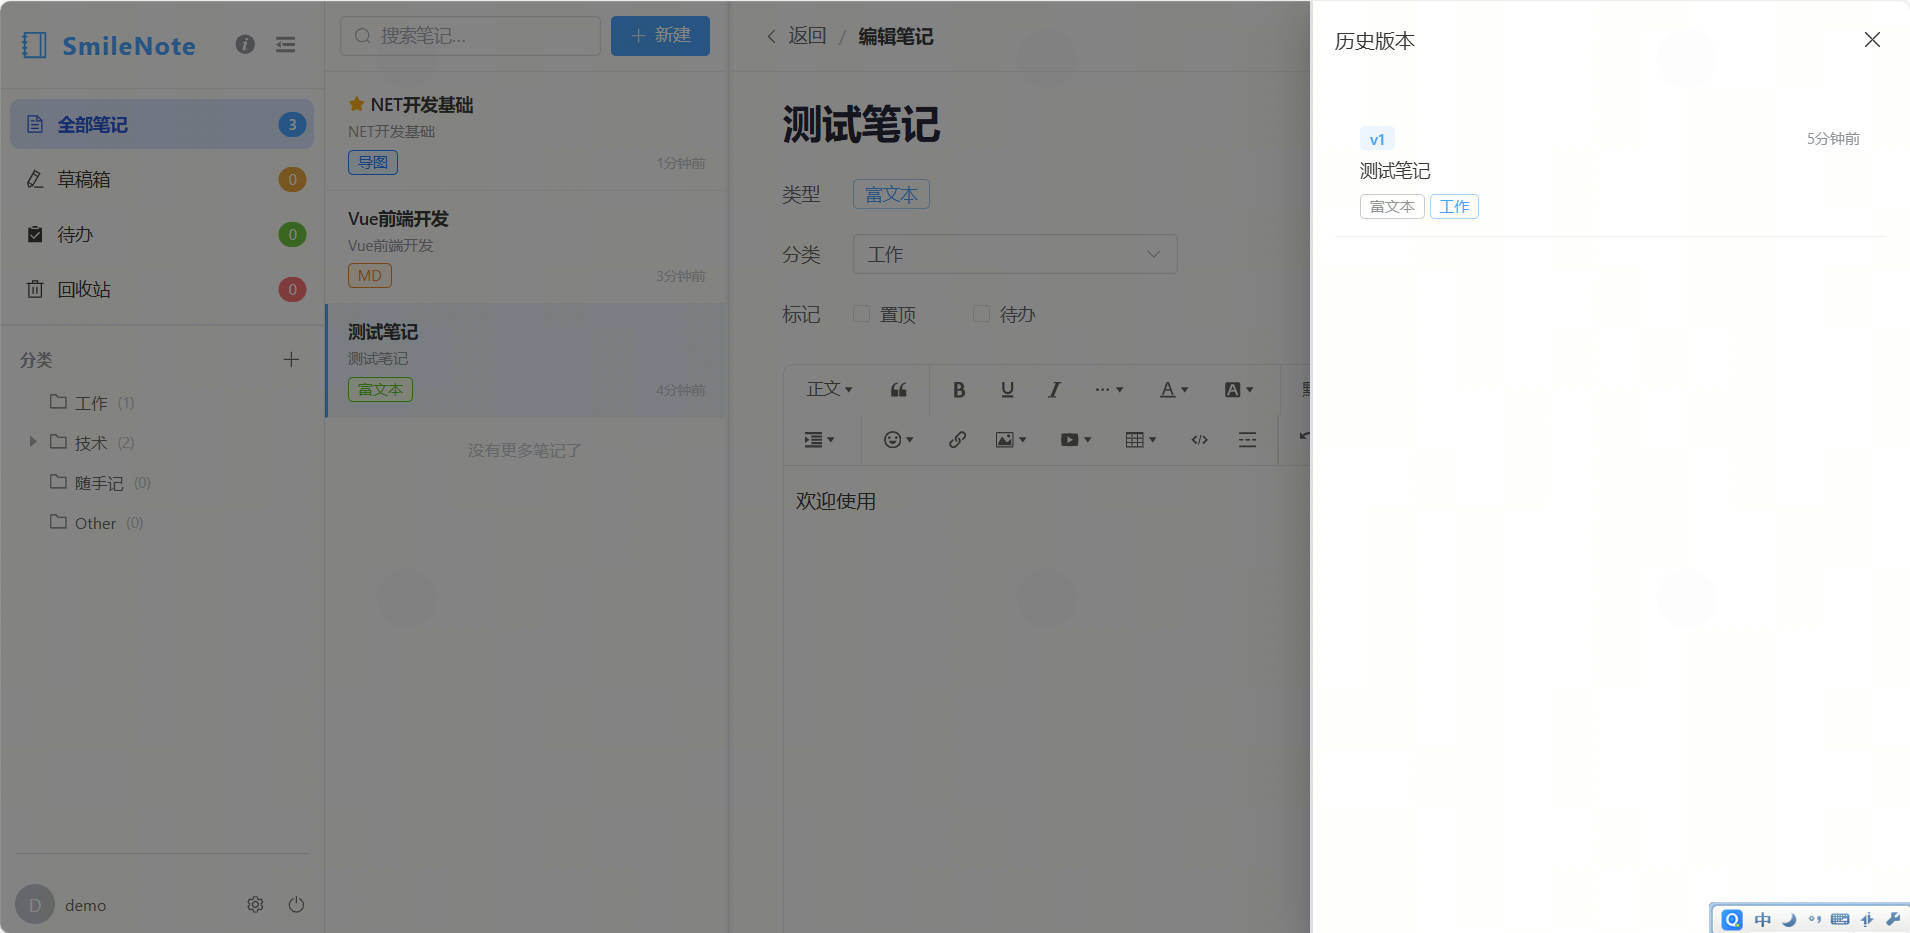Expand the 技术 category tree
Screen dimensions: 1910x933
pos(33,441)
